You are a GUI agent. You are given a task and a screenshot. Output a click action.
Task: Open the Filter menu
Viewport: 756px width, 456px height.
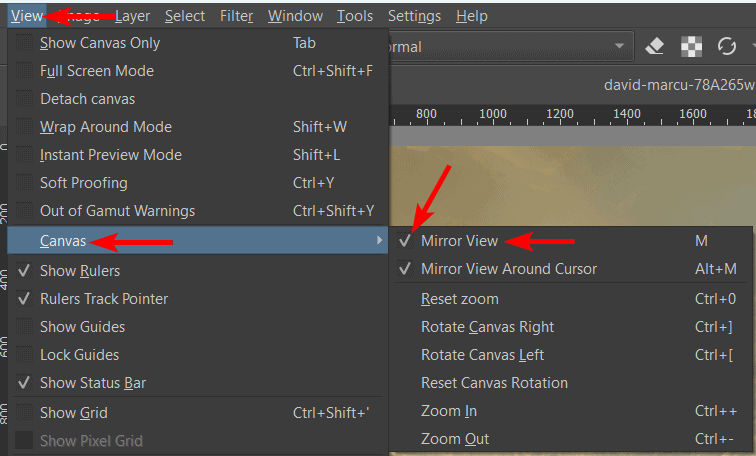coord(237,16)
